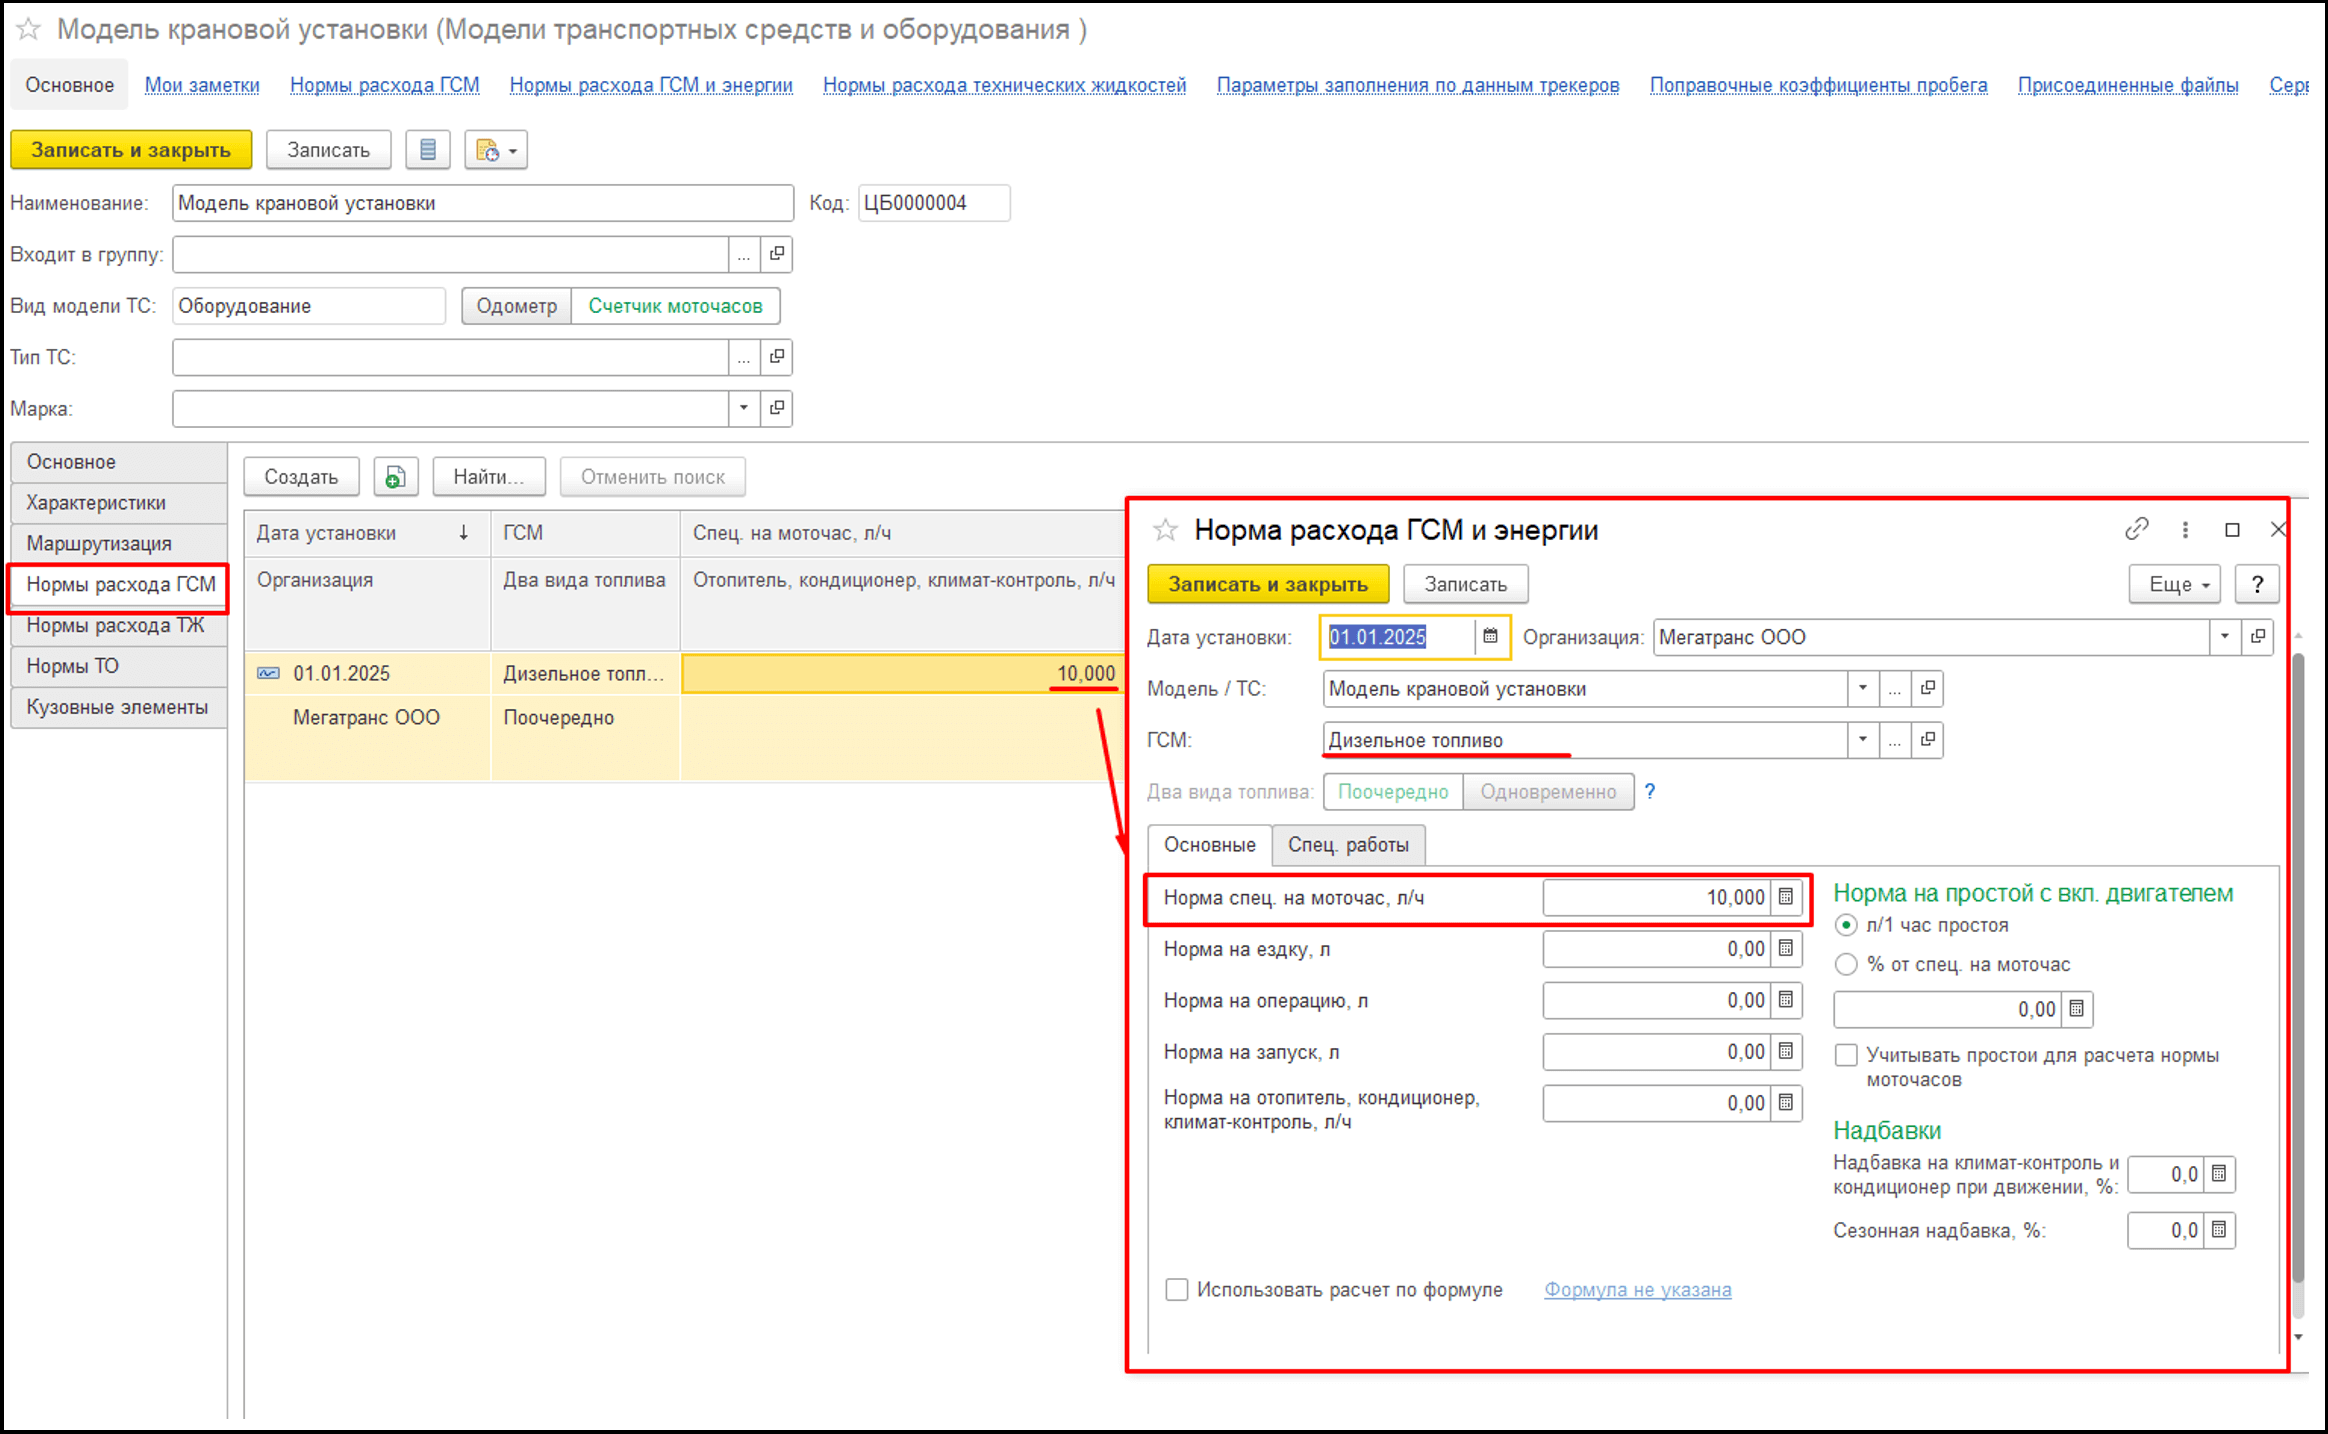This screenshot has height=1434, width=2328.
Task: Click the favorite star next to the model title
Action: pyautogui.click(x=28, y=30)
